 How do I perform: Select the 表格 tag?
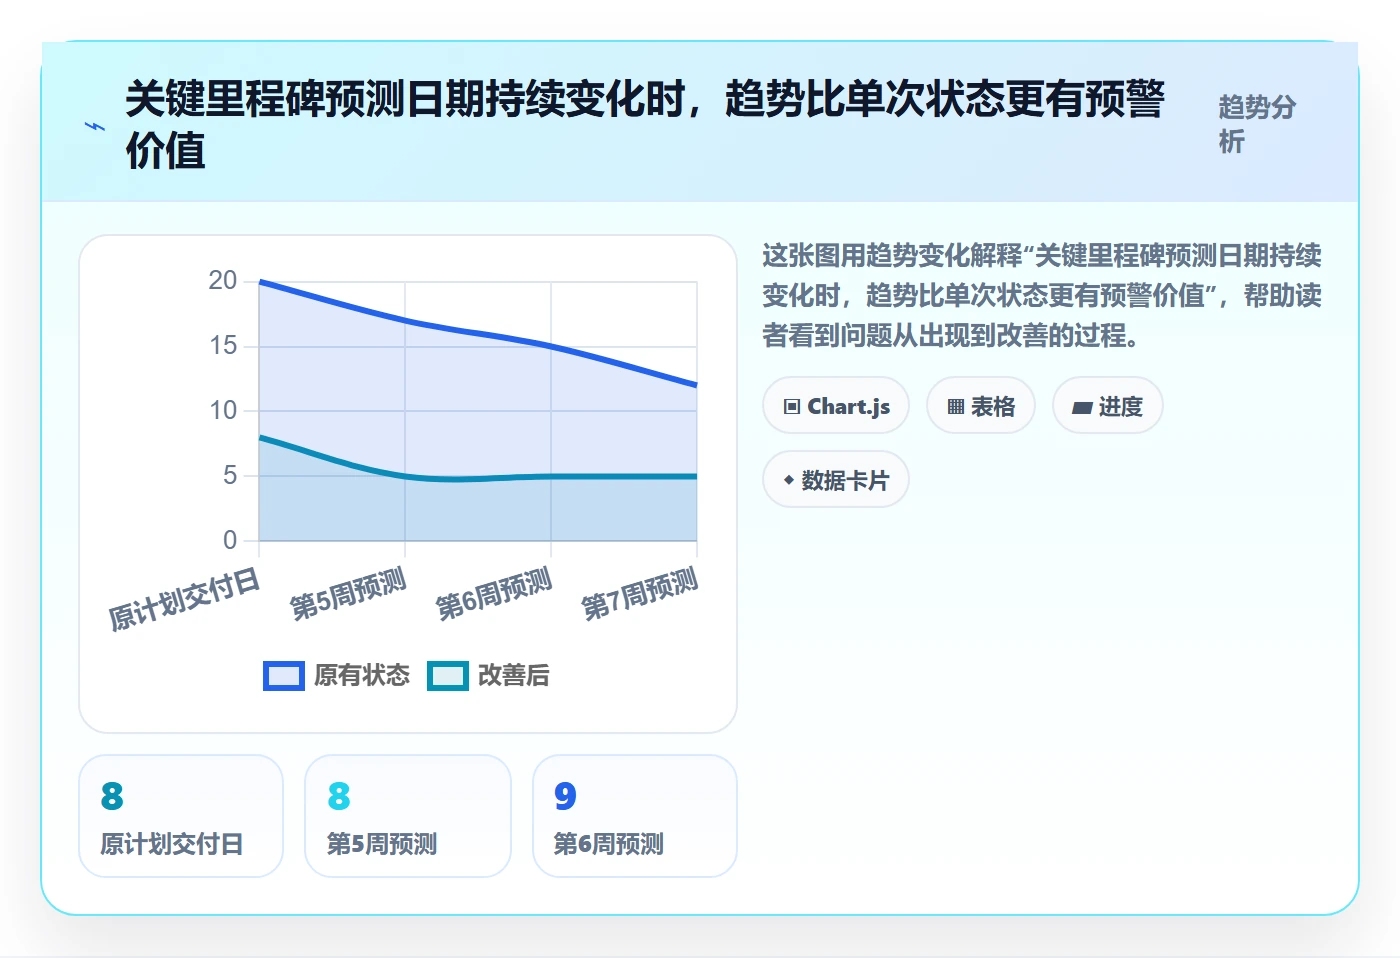tap(981, 406)
